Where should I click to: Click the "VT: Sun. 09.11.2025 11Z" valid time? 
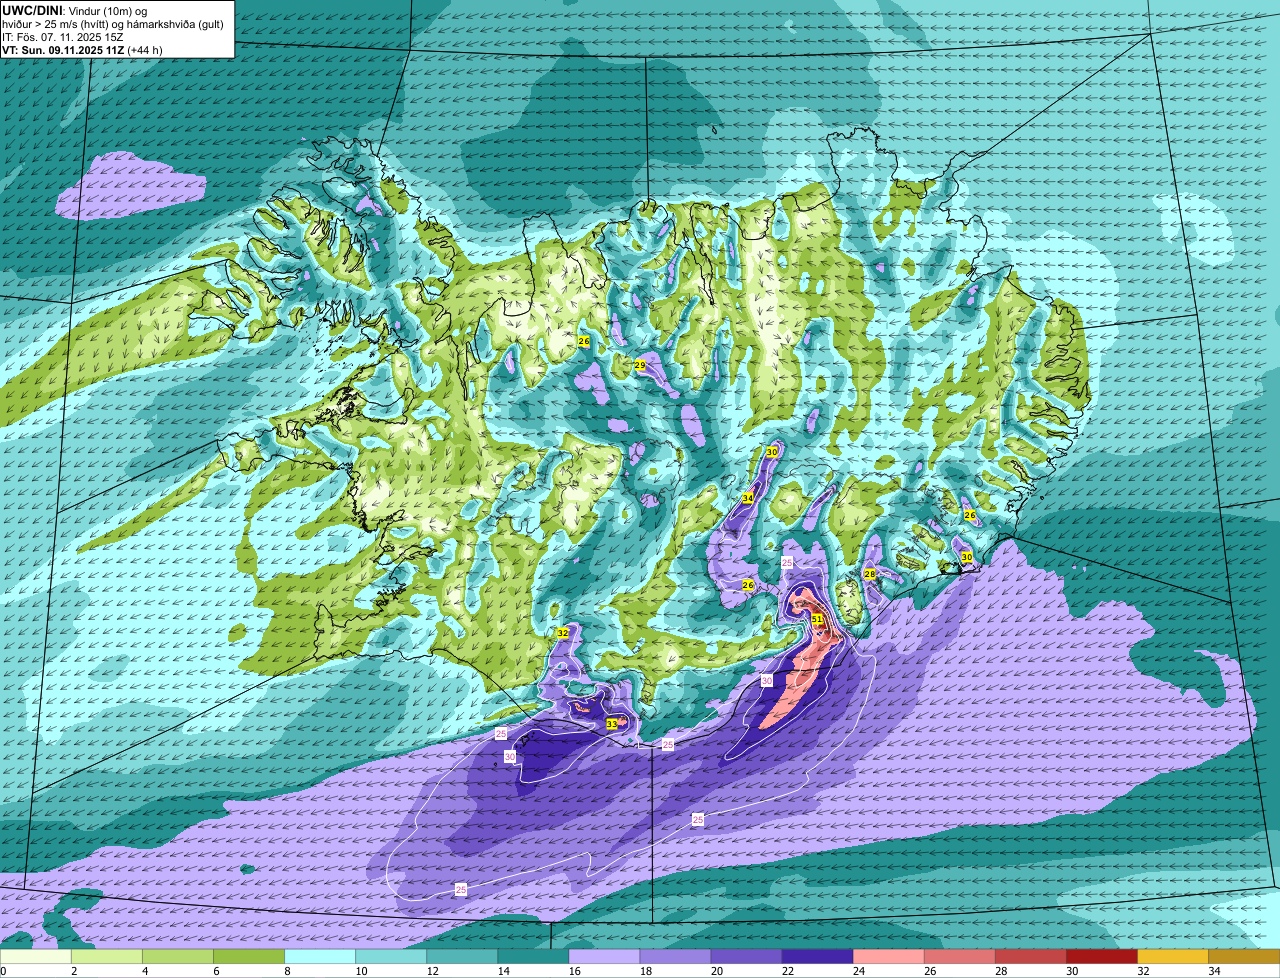click(x=63, y=50)
